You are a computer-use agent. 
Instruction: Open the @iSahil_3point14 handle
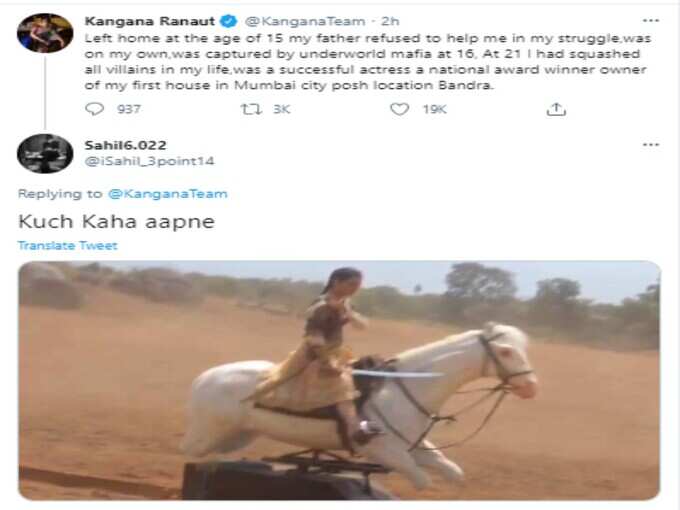(149, 161)
